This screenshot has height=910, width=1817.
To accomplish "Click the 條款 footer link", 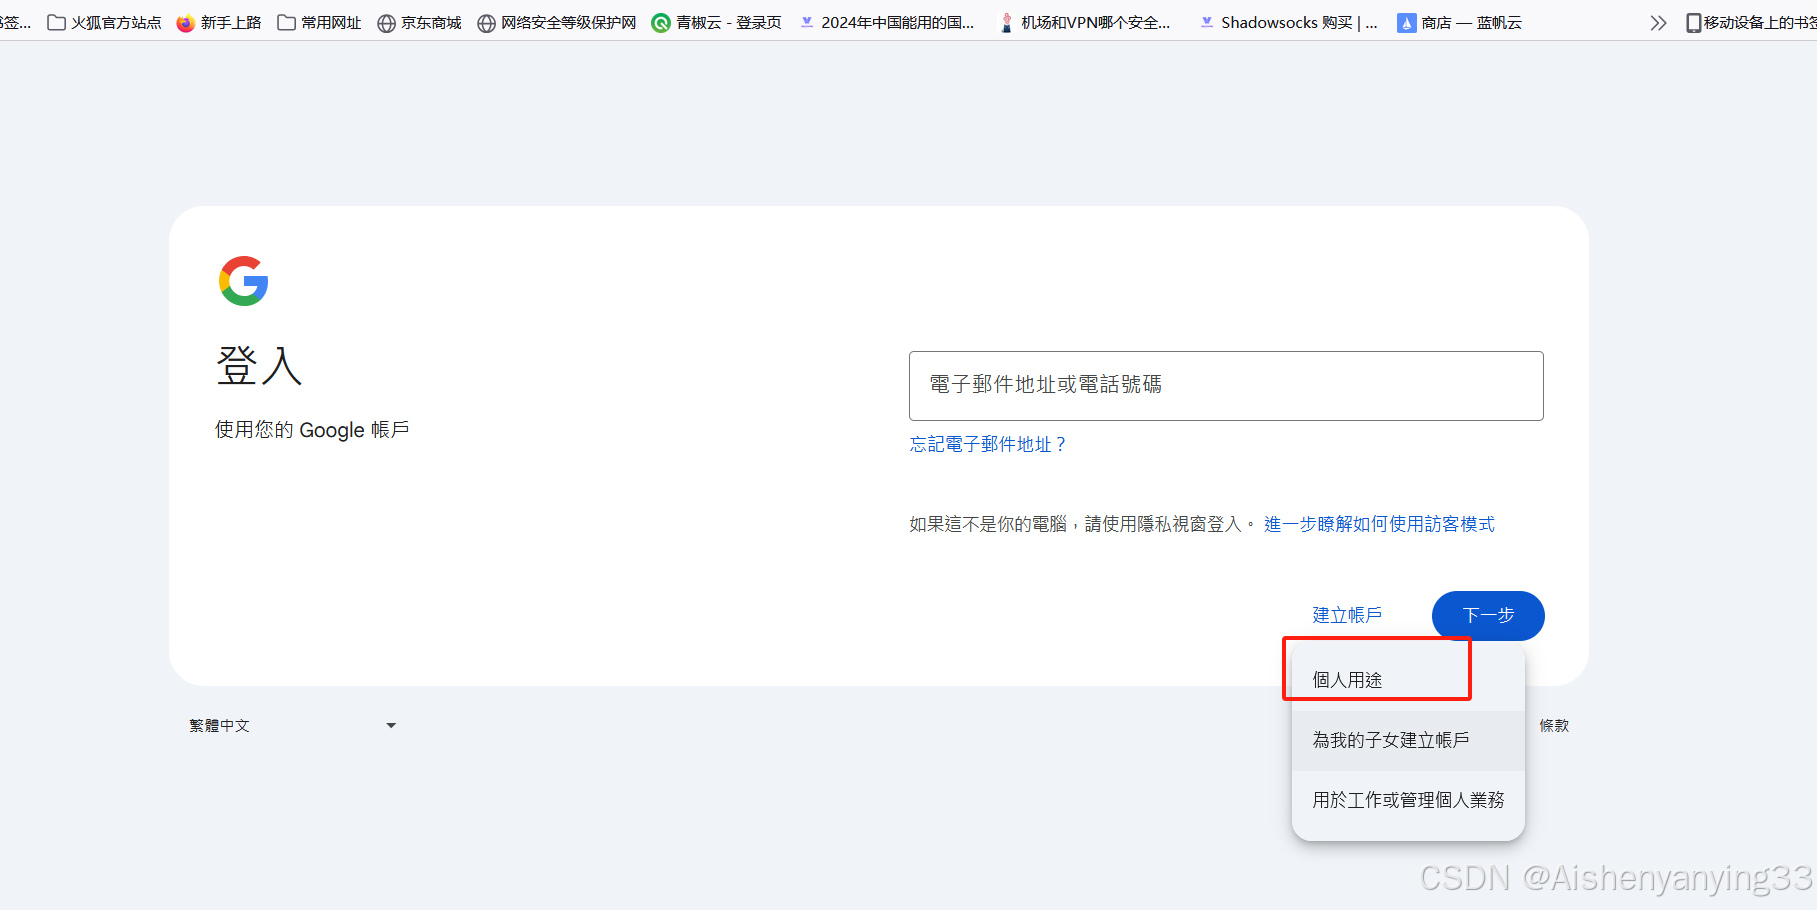I will [x=1554, y=726].
